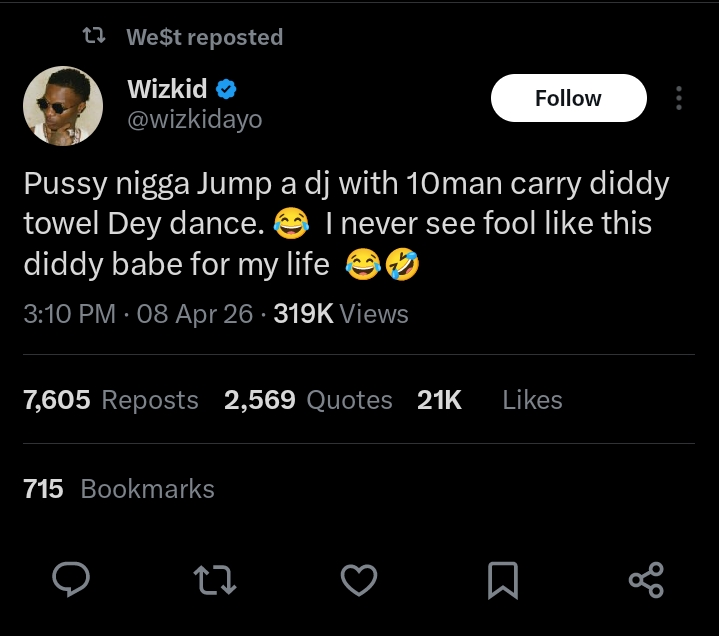Open the three-dot more options menu
This screenshot has height=636, width=719.
click(679, 98)
